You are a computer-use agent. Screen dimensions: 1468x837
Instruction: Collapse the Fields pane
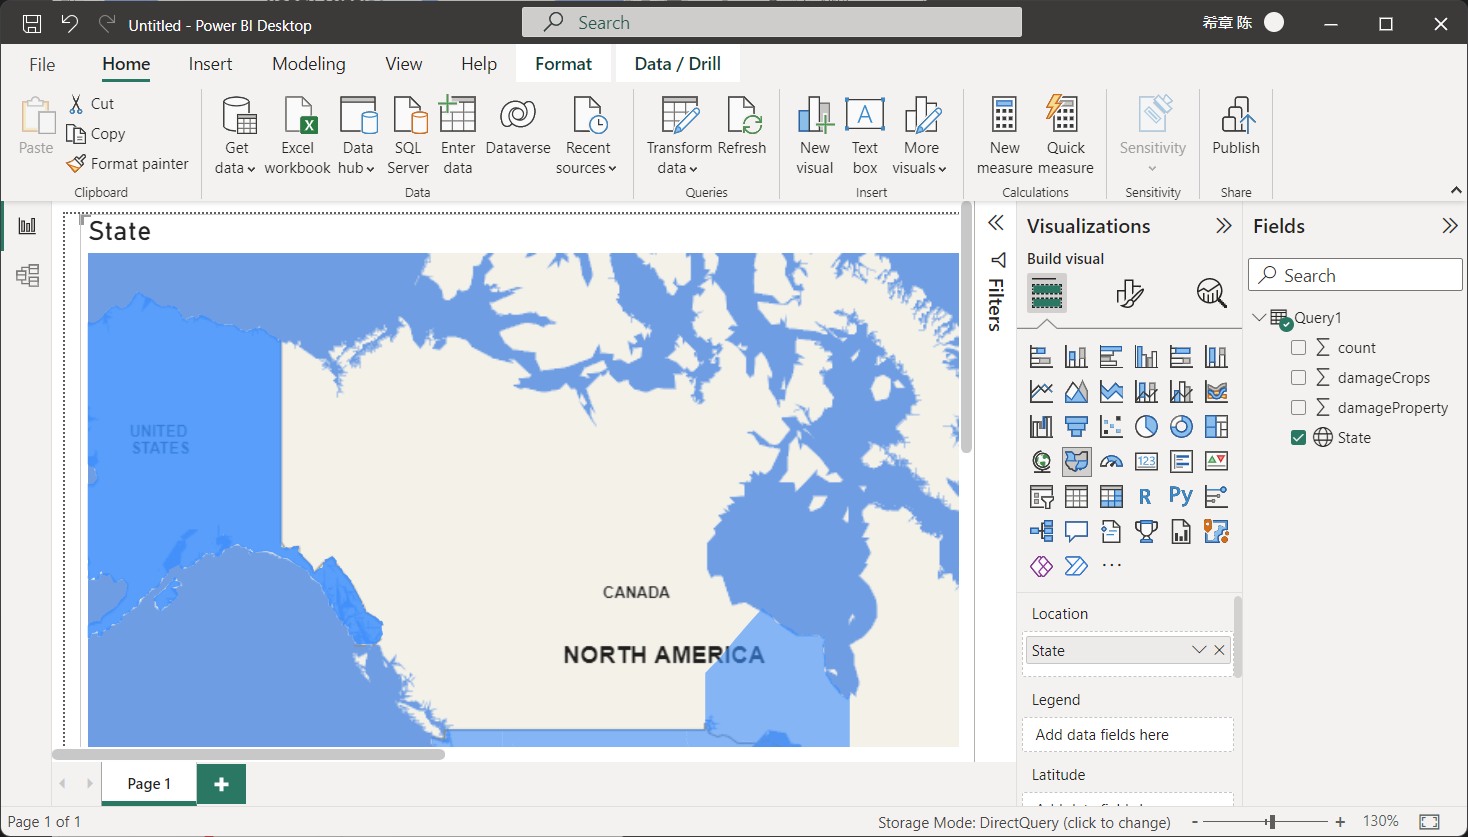1450,226
